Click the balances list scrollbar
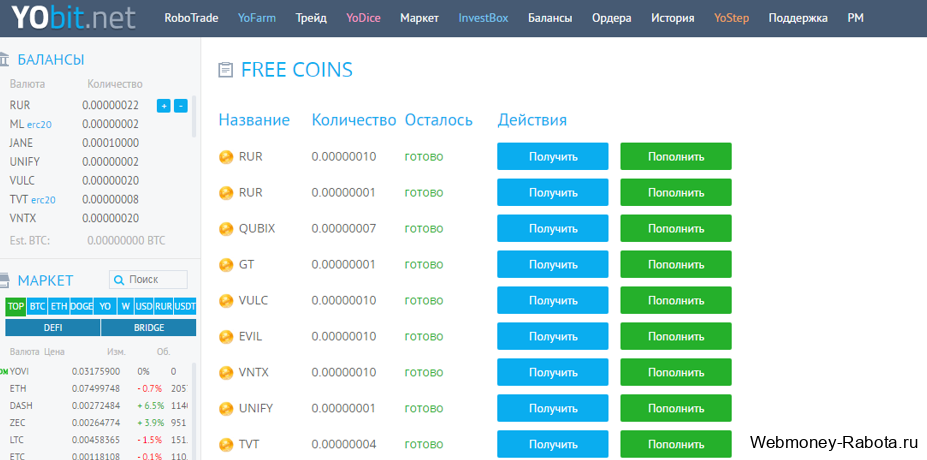927x460 pixels. (194, 116)
